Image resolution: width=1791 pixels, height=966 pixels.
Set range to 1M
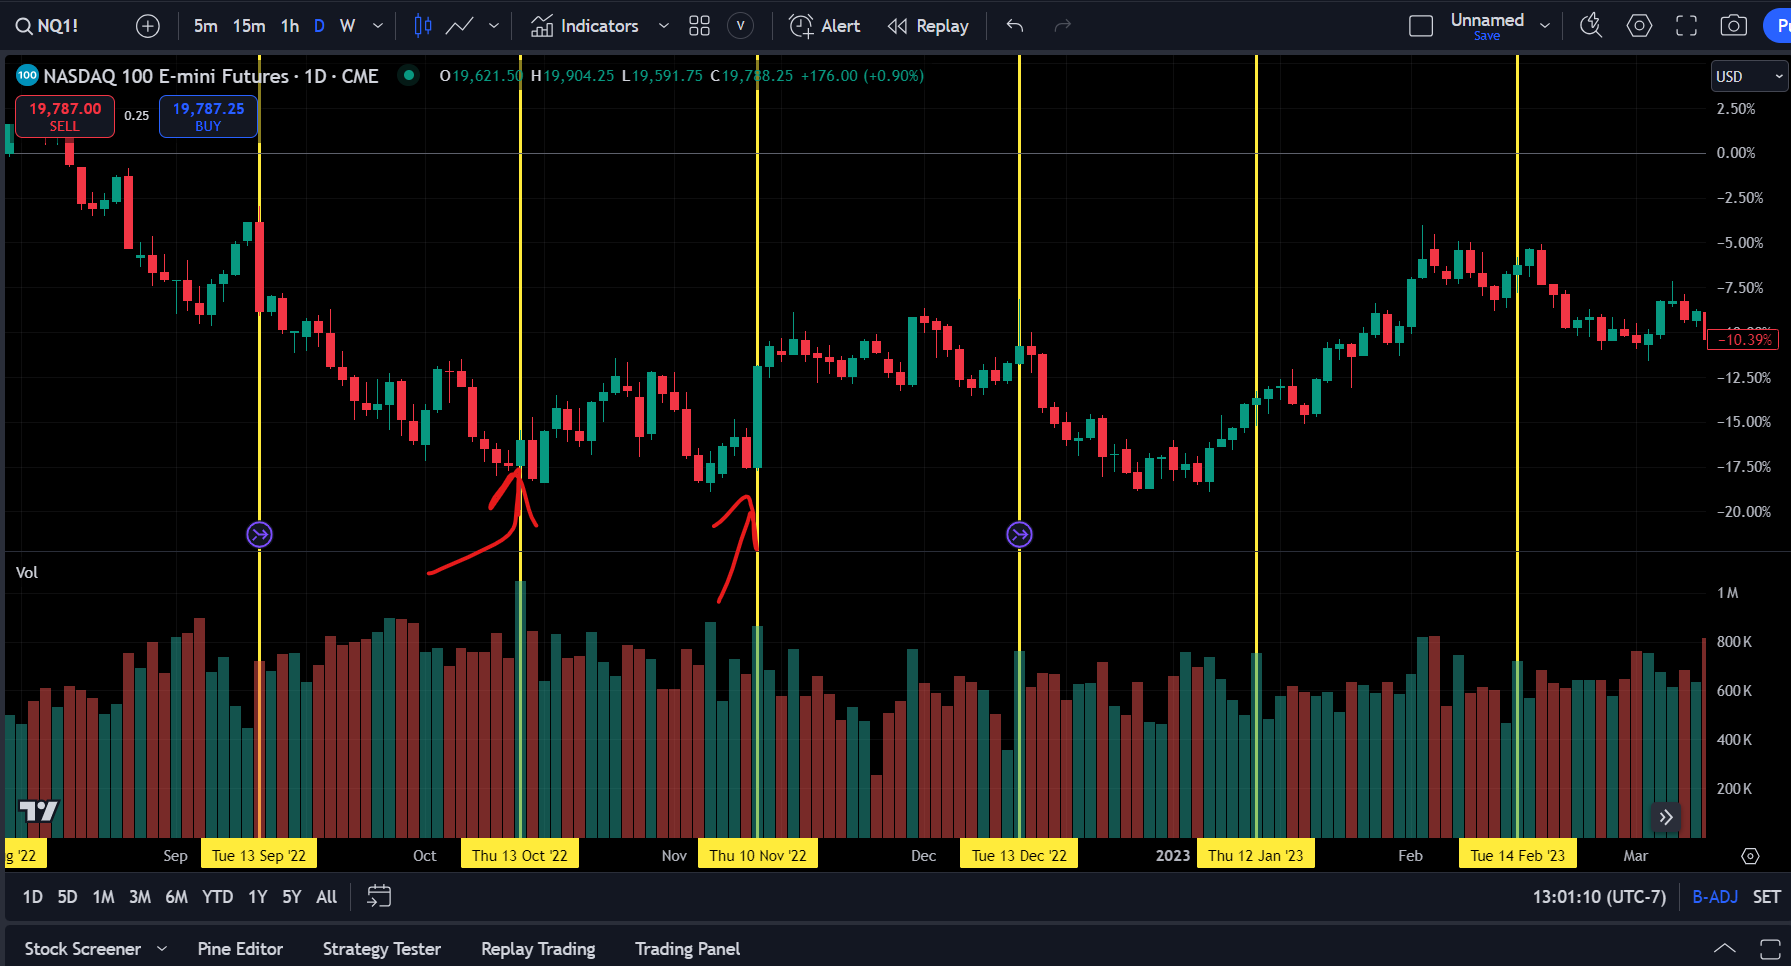tap(103, 897)
